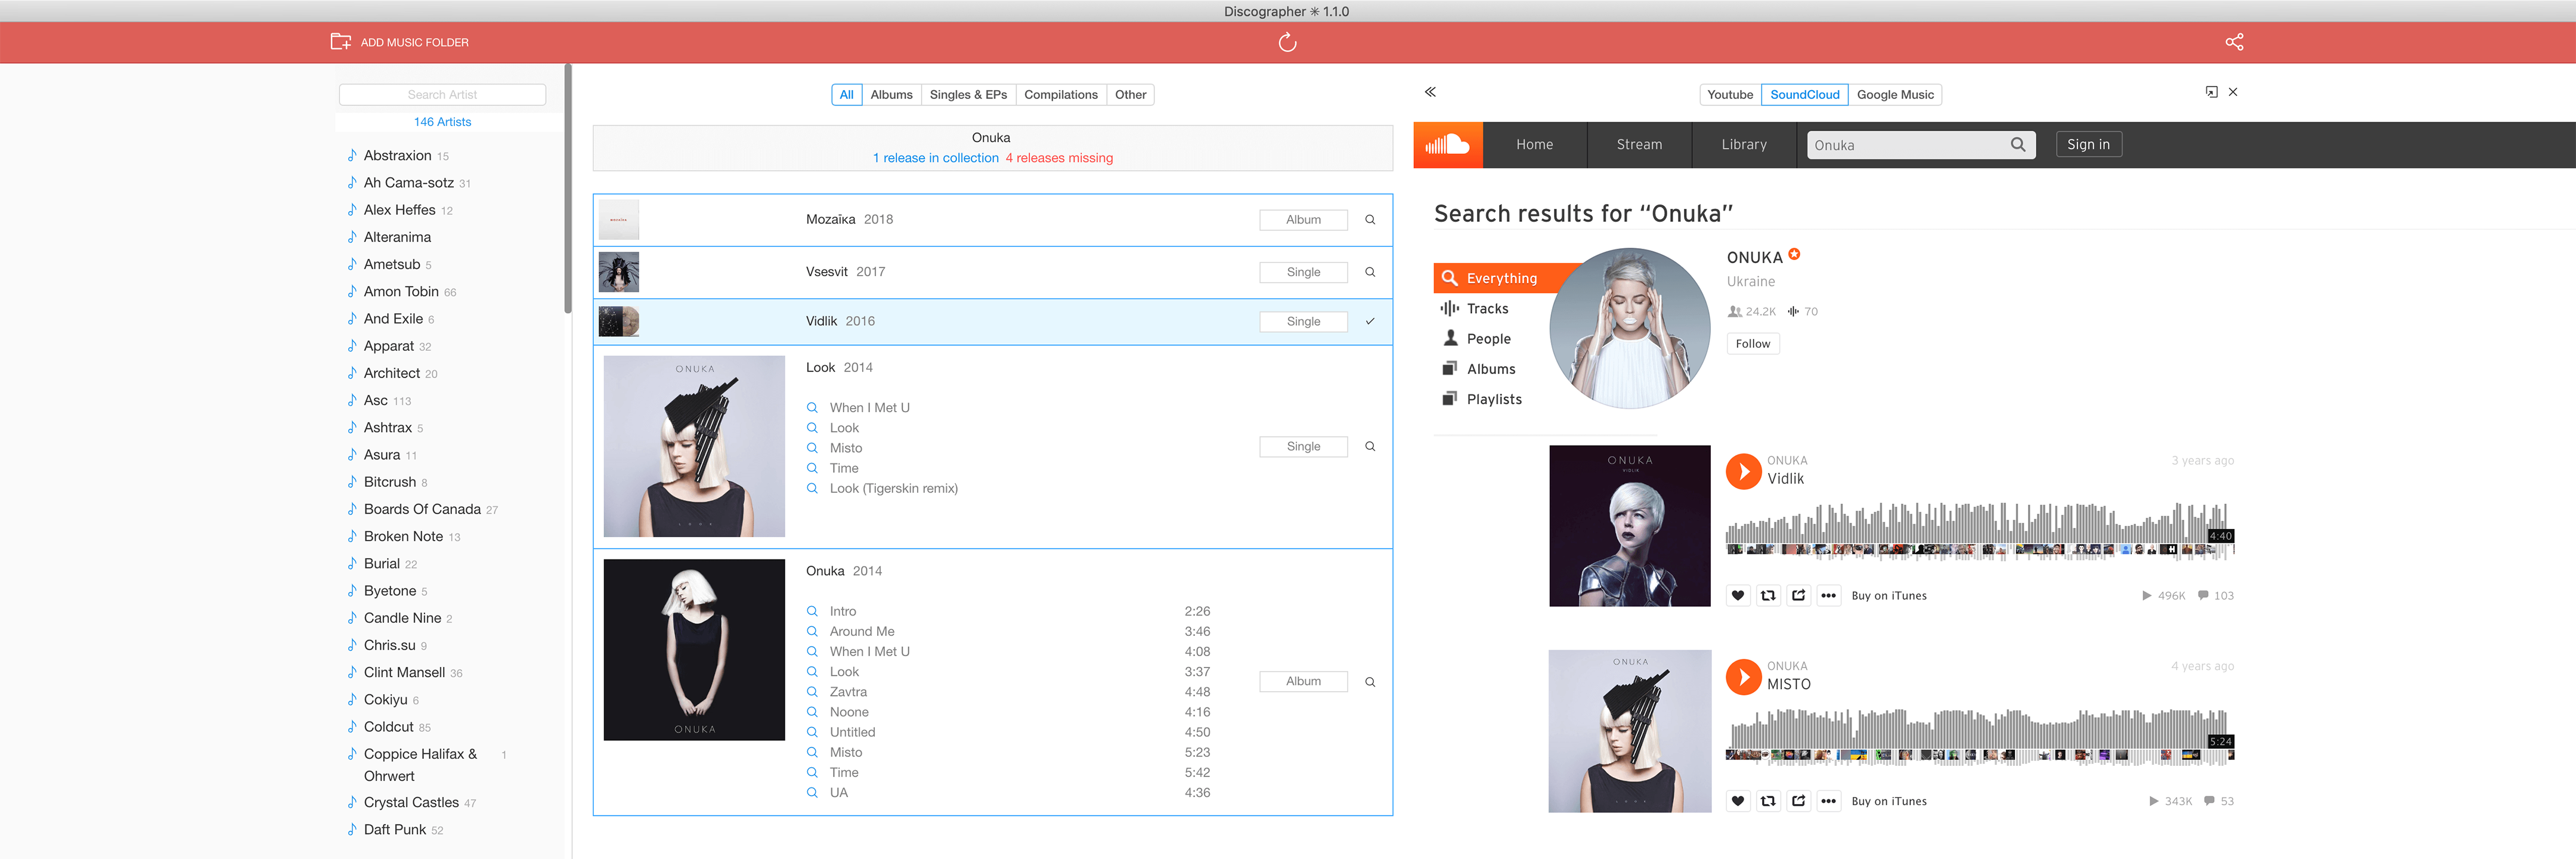Screen dimensions: 2576x859
Task: Filter releases by Albums
Action: click(x=891, y=95)
